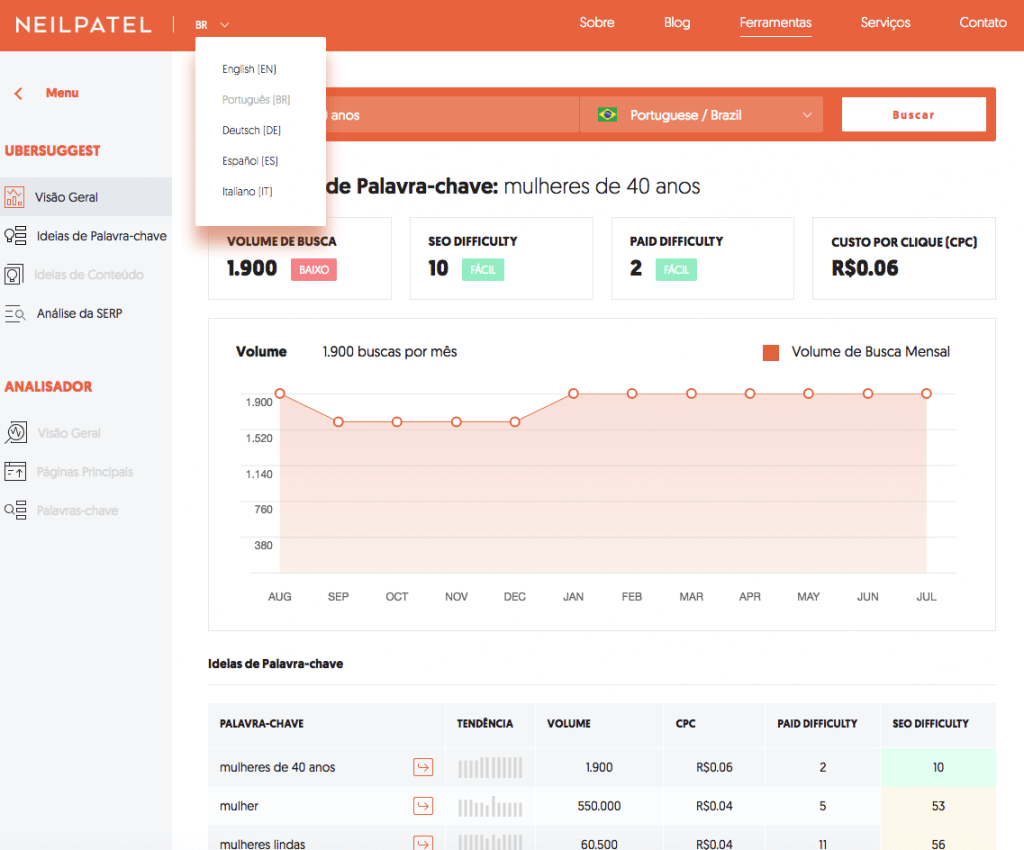Open the Portuguese / Brazil dropdown
Image resolution: width=1024 pixels, height=850 pixels.
click(x=701, y=115)
